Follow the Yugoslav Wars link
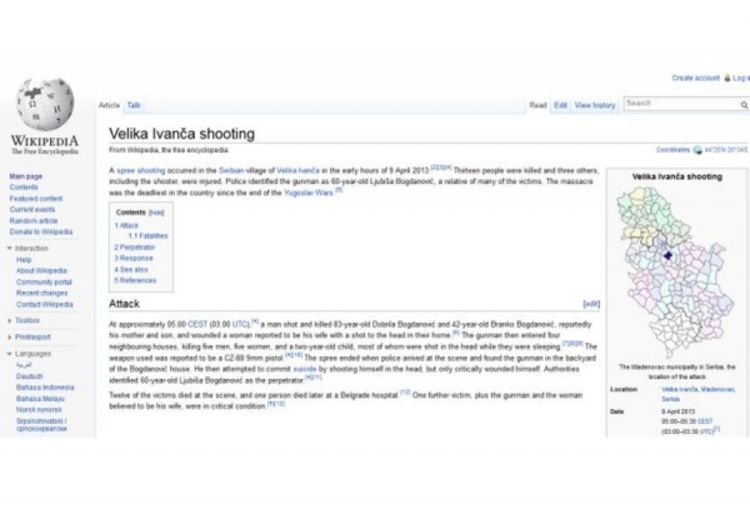The image size is (750, 509). [x=309, y=193]
